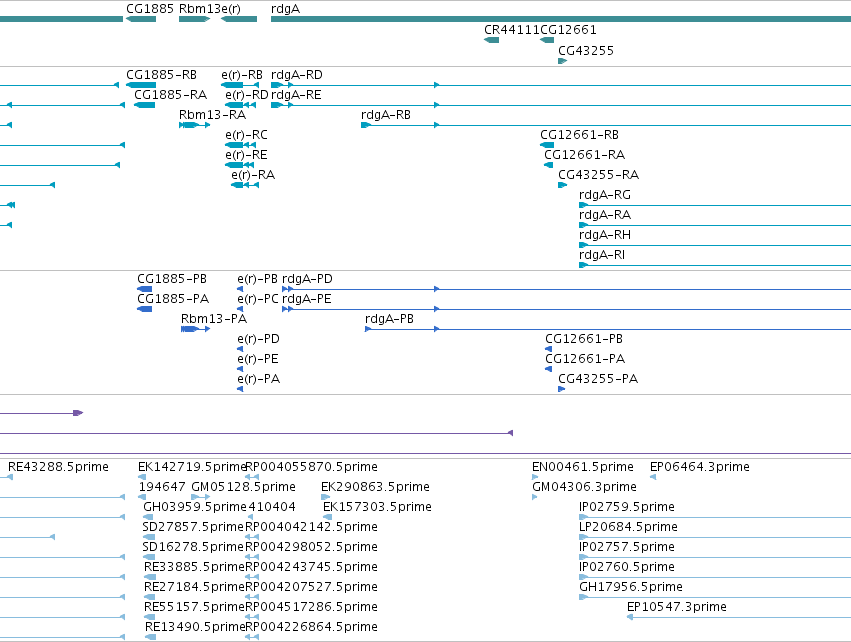Select EST RE43288.5prime
This screenshot has width=851, height=642.
(x=58, y=467)
